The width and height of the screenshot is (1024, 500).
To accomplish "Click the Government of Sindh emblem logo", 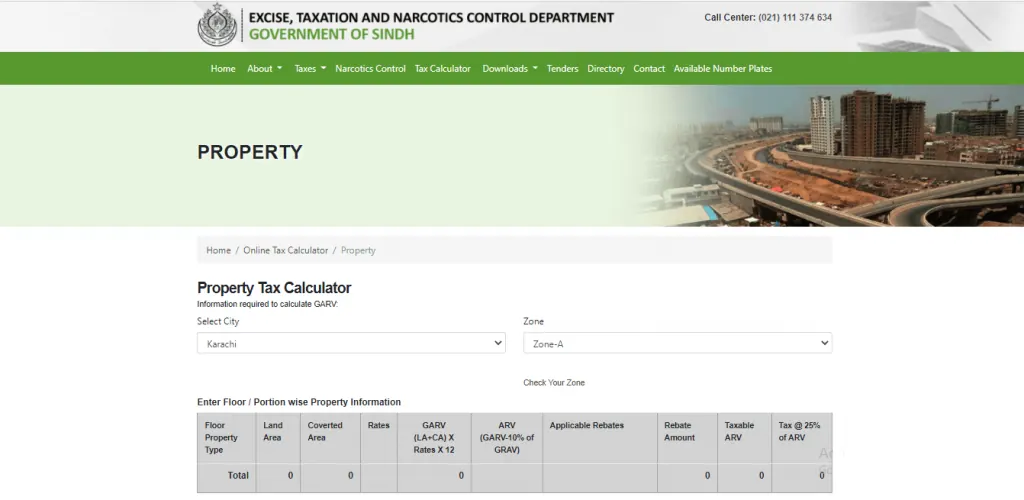I will (217, 25).
